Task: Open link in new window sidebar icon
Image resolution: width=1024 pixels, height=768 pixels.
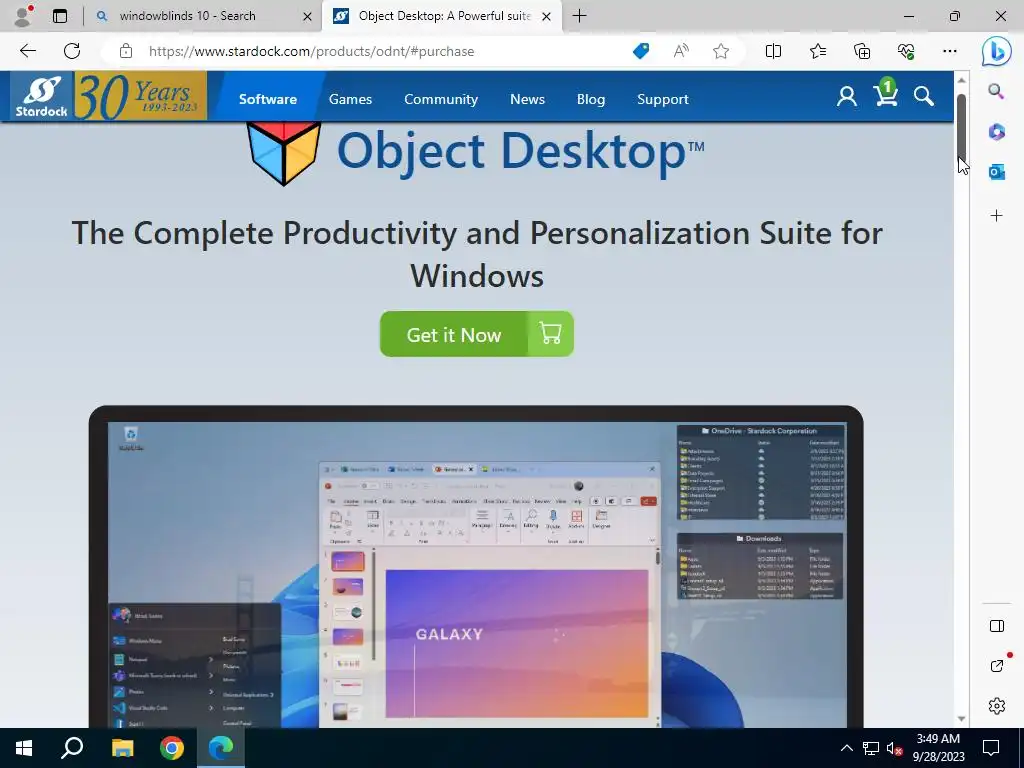Action: pos(996,666)
